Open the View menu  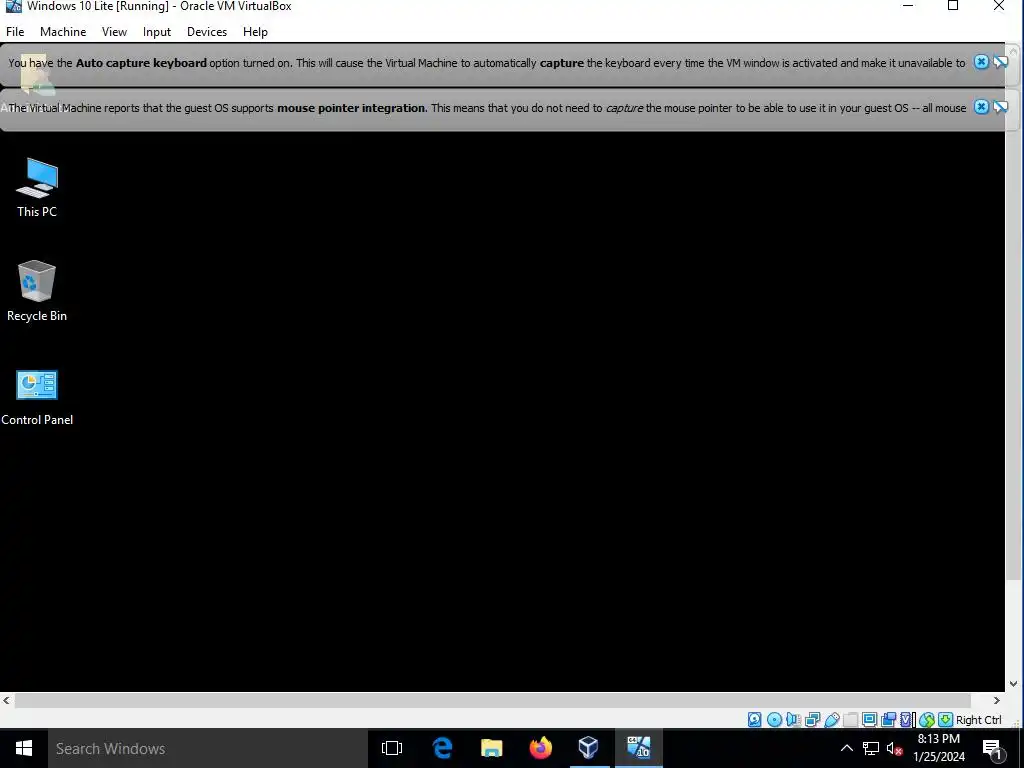click(114, 31)
